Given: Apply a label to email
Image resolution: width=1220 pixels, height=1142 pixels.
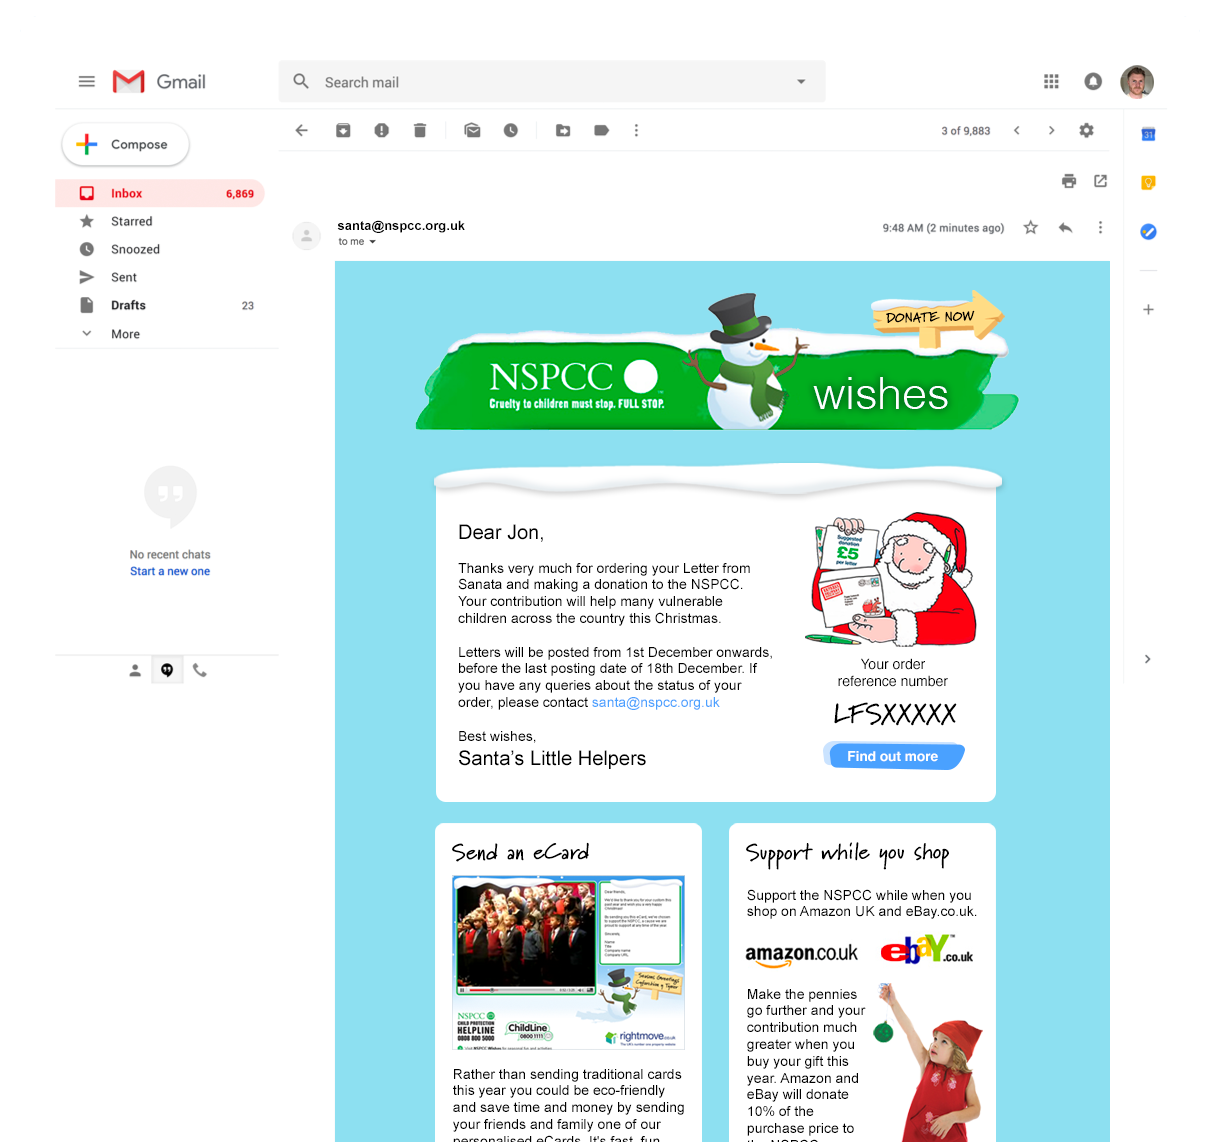Looking at the screenshot, I should 601,130.
